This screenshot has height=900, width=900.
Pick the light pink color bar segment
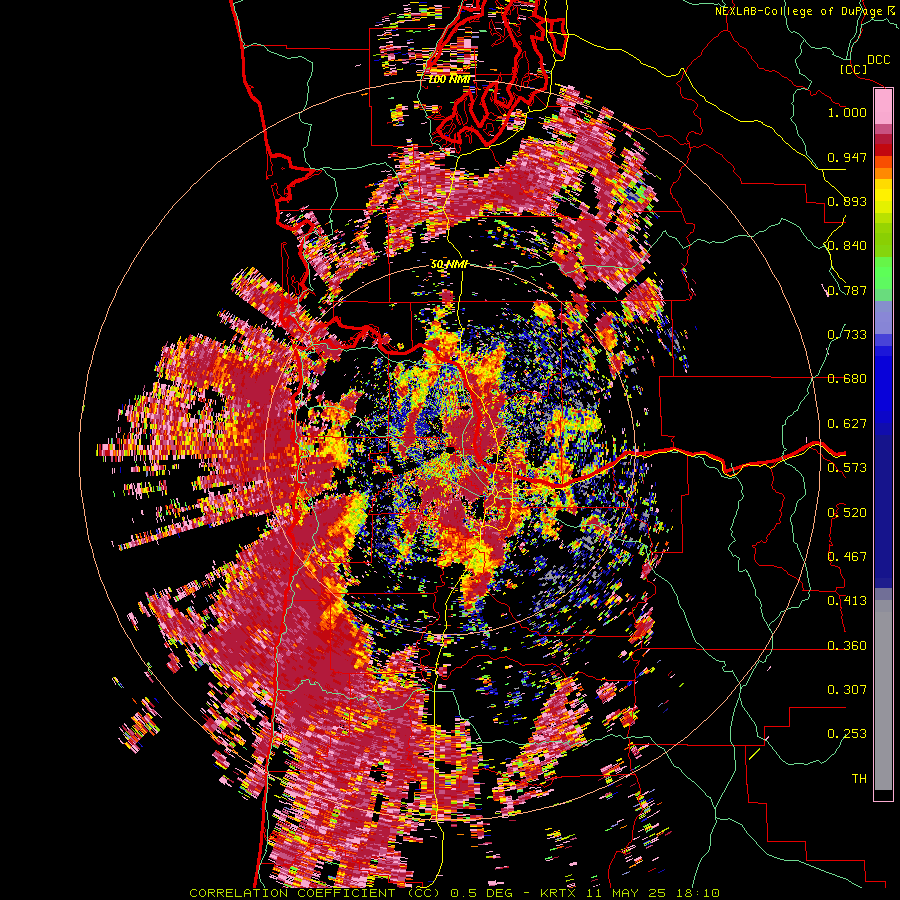[883, 107]
